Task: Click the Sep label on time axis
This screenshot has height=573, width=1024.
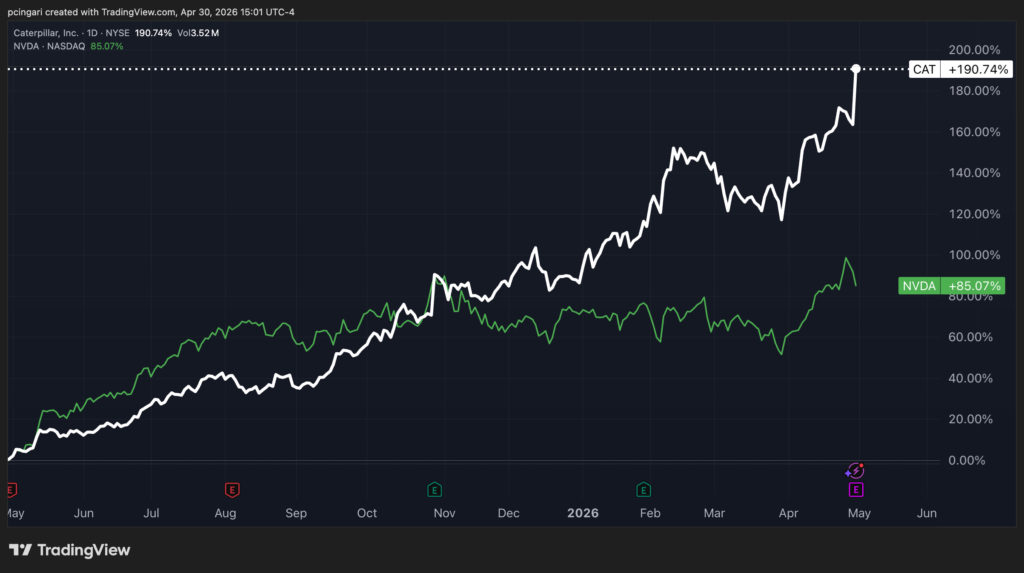Action: click(296, 513)
